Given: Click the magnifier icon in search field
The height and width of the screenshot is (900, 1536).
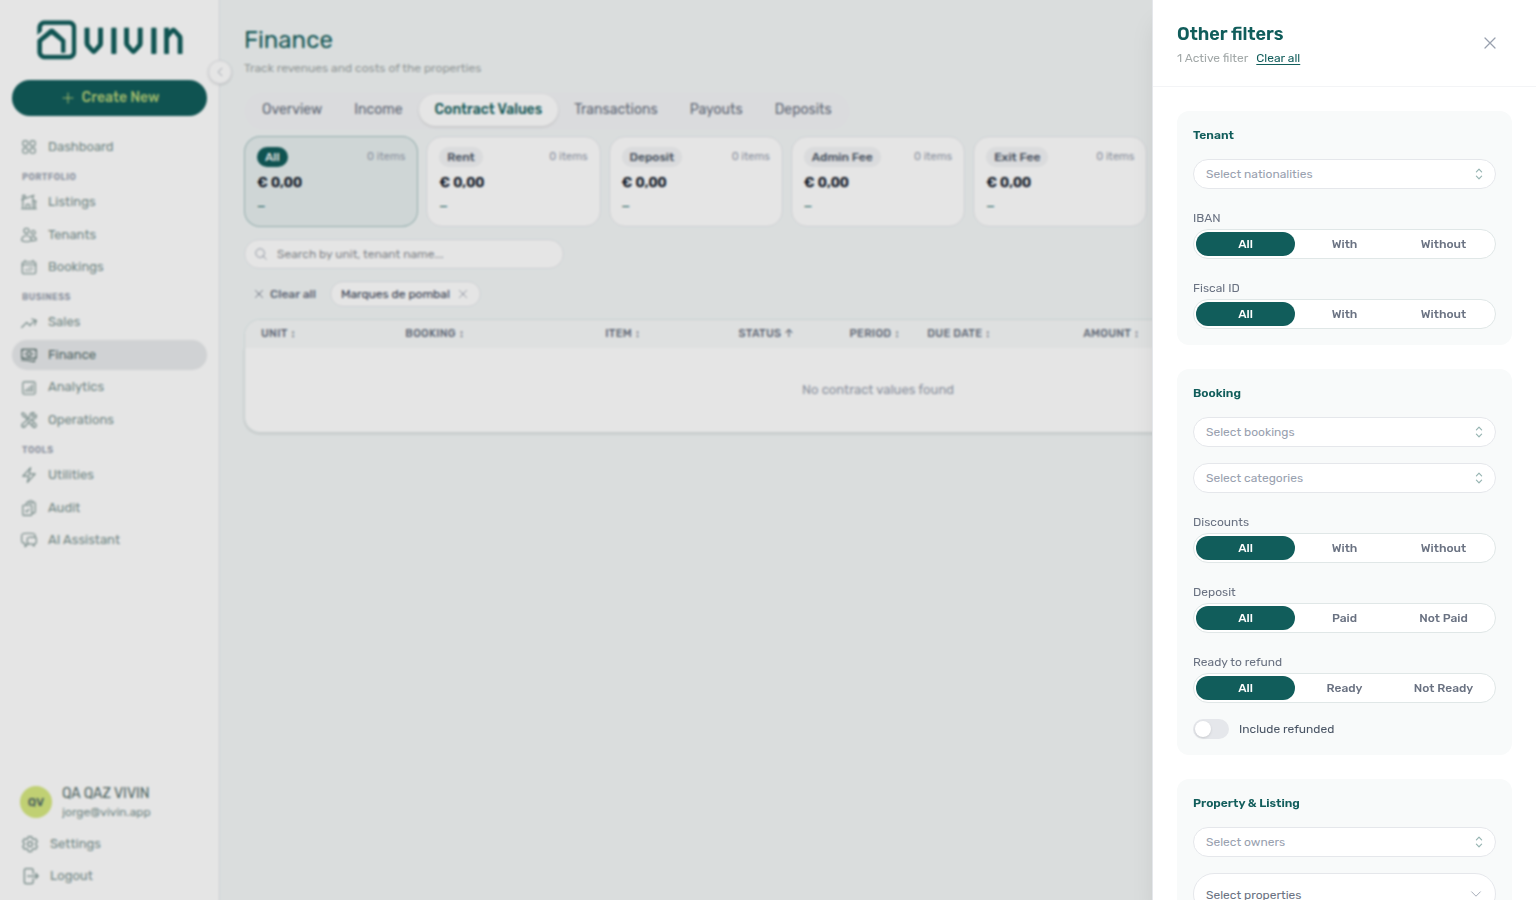Looking at the screenshot, I should pos(261,254).
